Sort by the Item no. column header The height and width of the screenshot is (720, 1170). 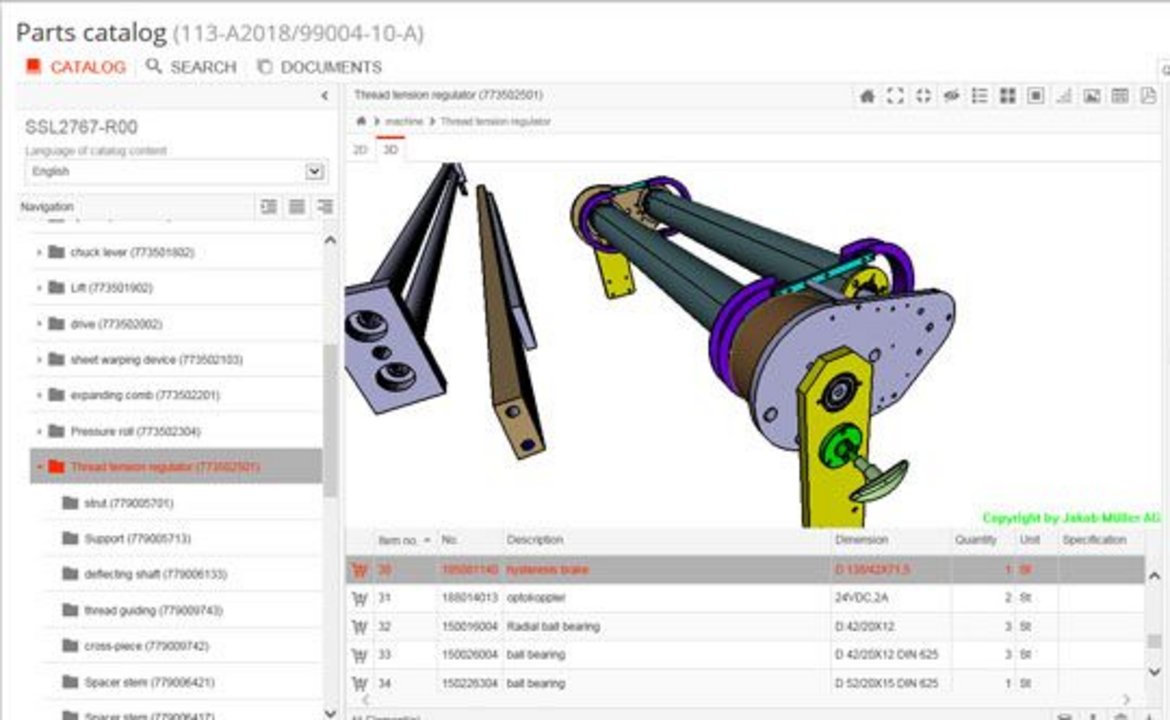(x=404, y=540)
